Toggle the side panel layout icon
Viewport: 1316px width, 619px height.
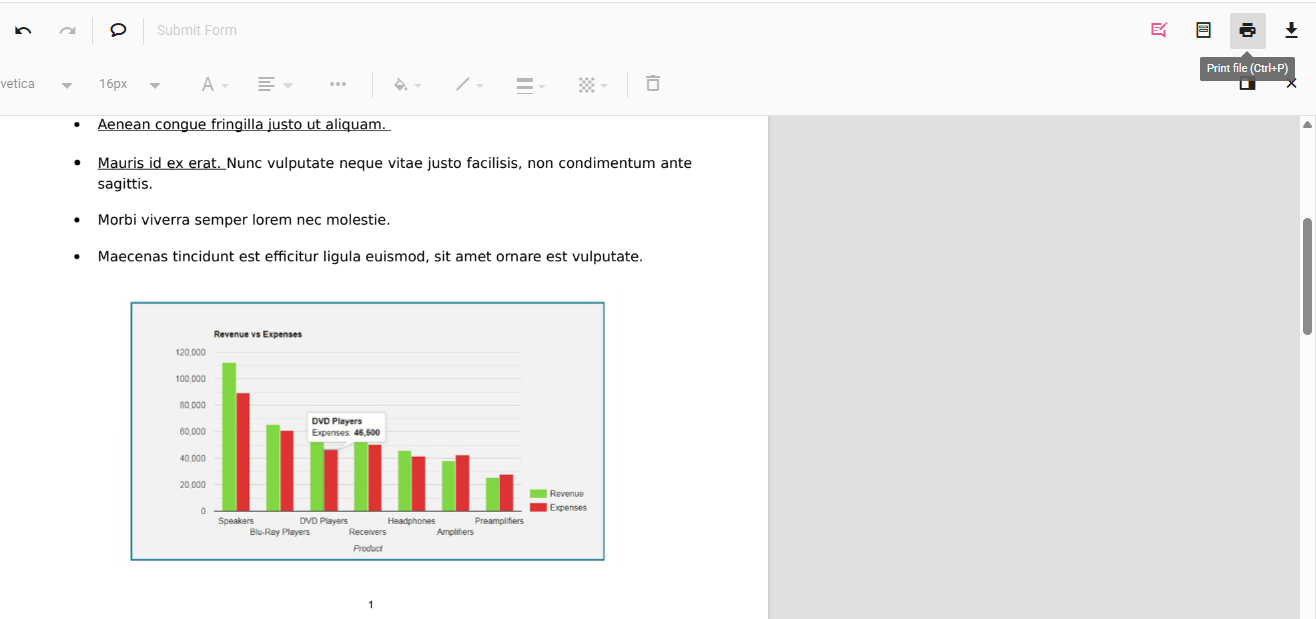pos(1247,86)
